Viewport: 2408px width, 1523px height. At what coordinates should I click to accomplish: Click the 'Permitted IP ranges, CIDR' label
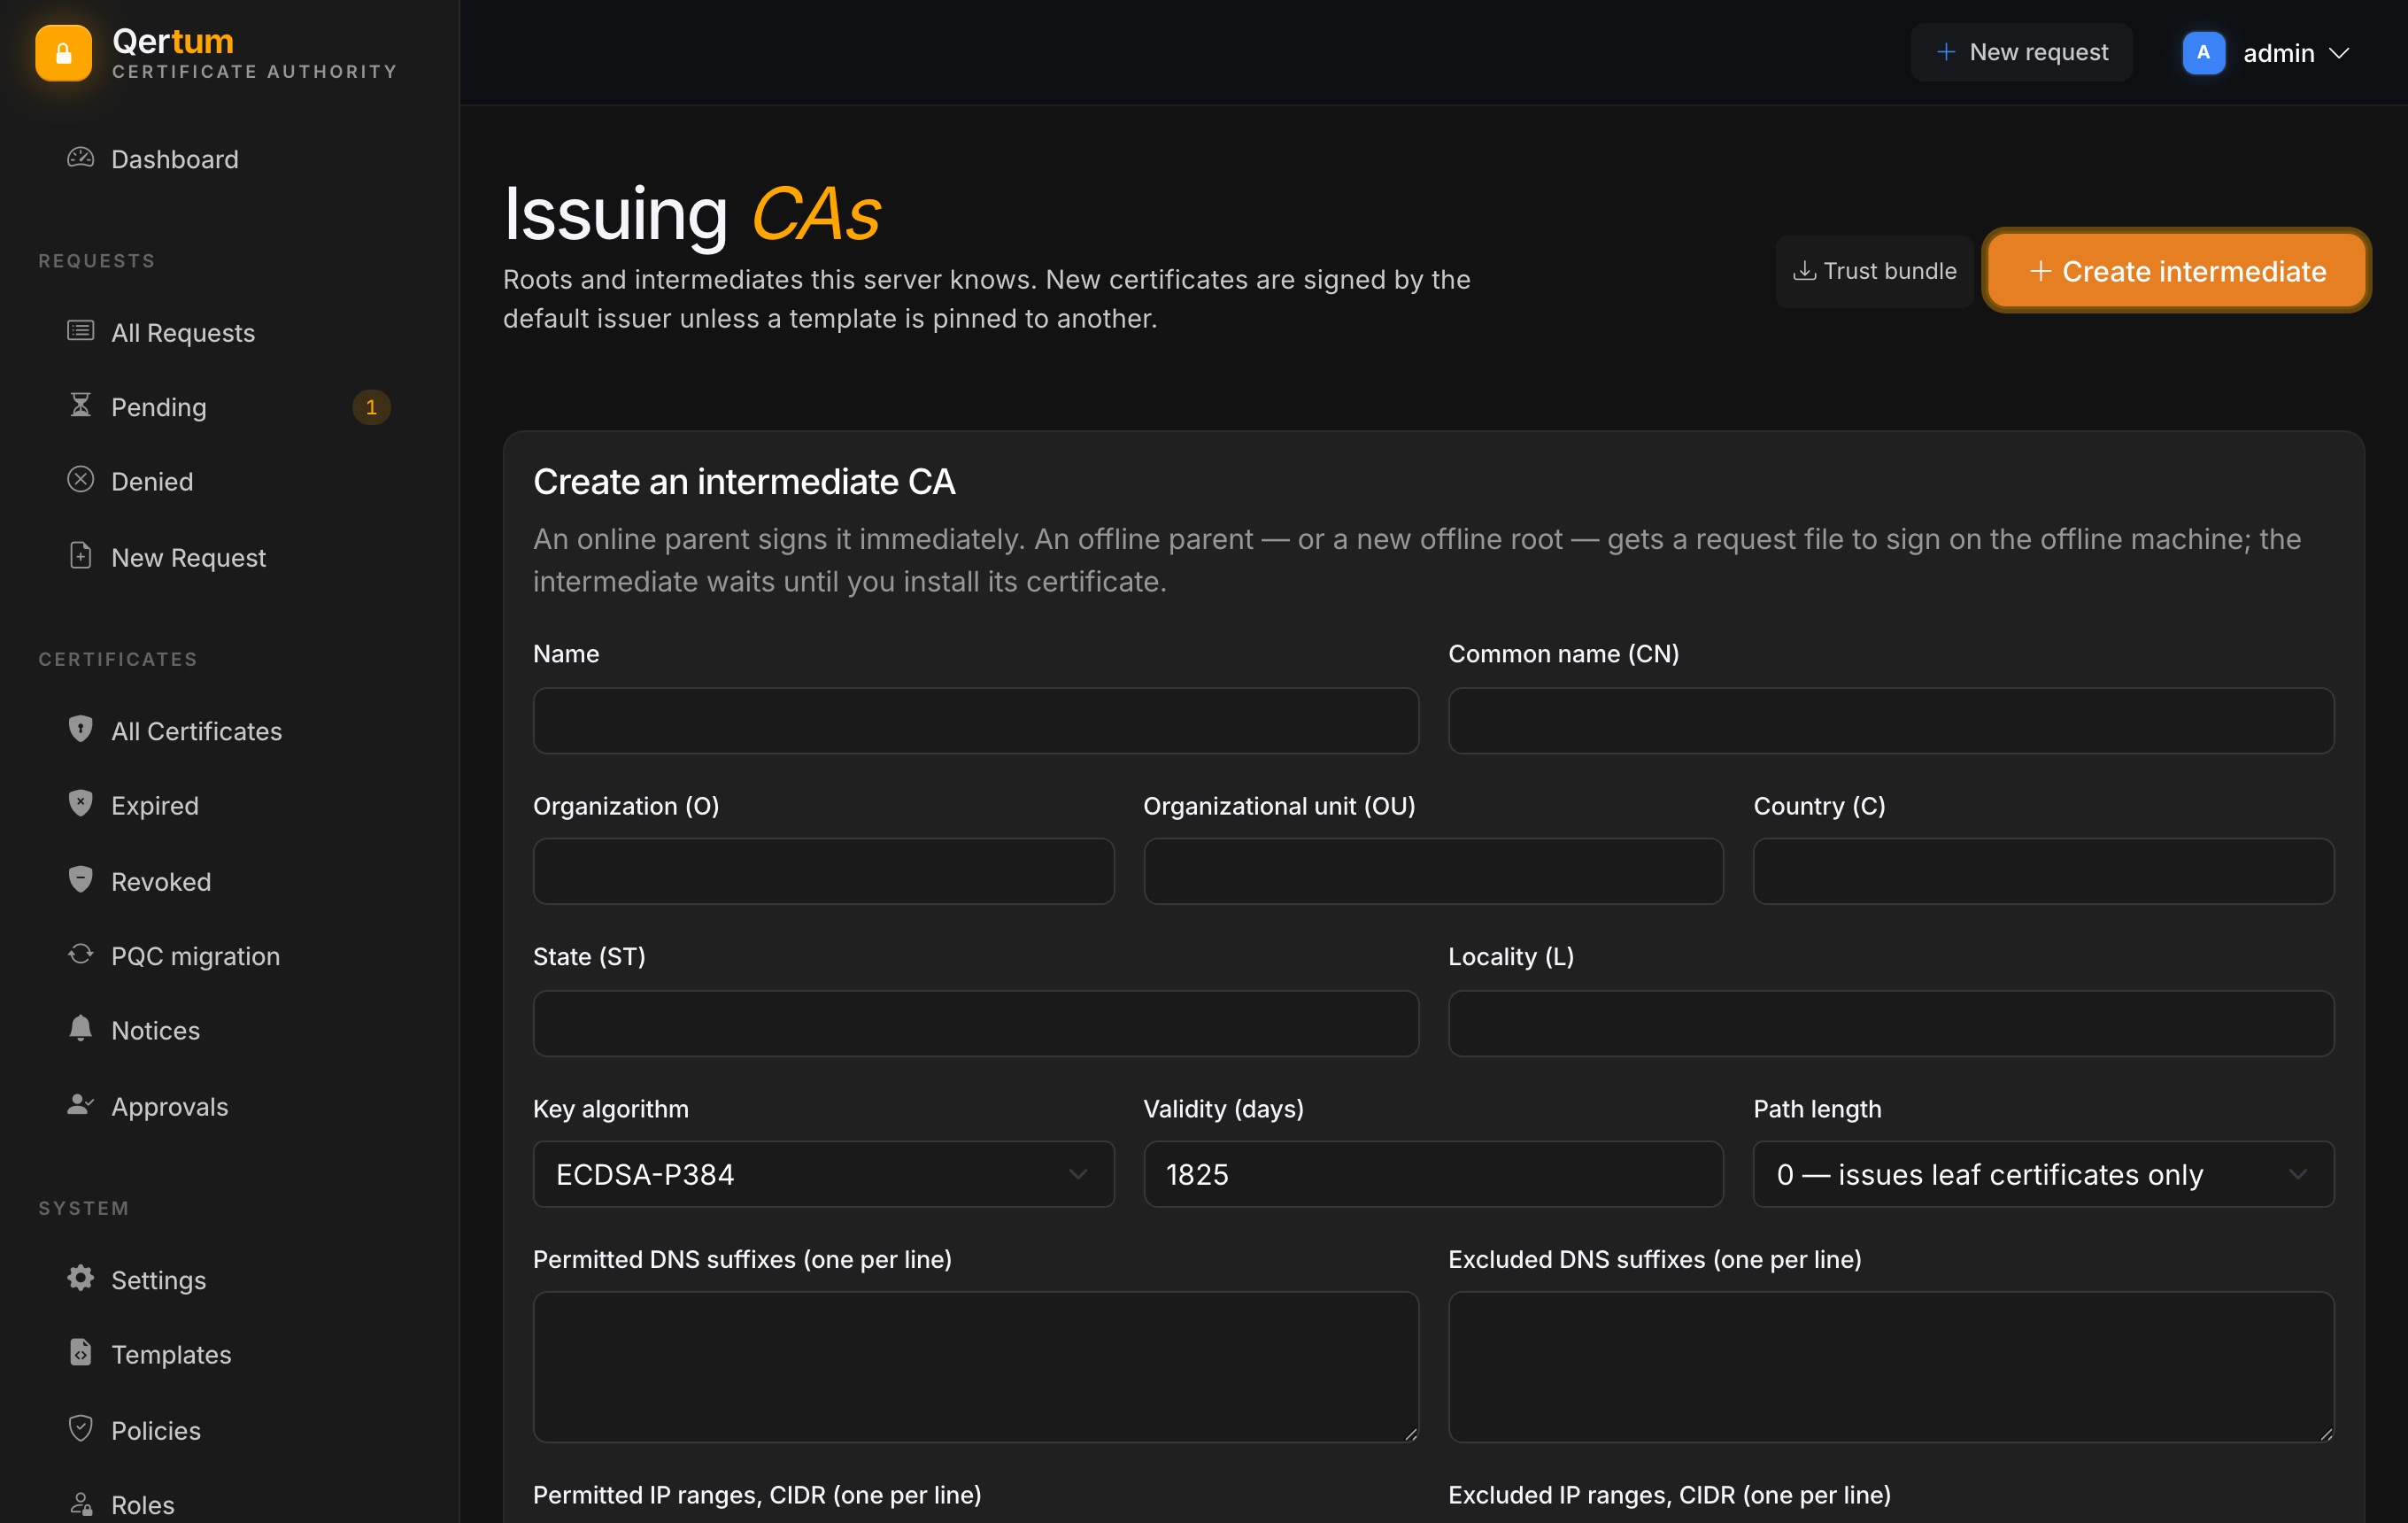coord(757,1495)
